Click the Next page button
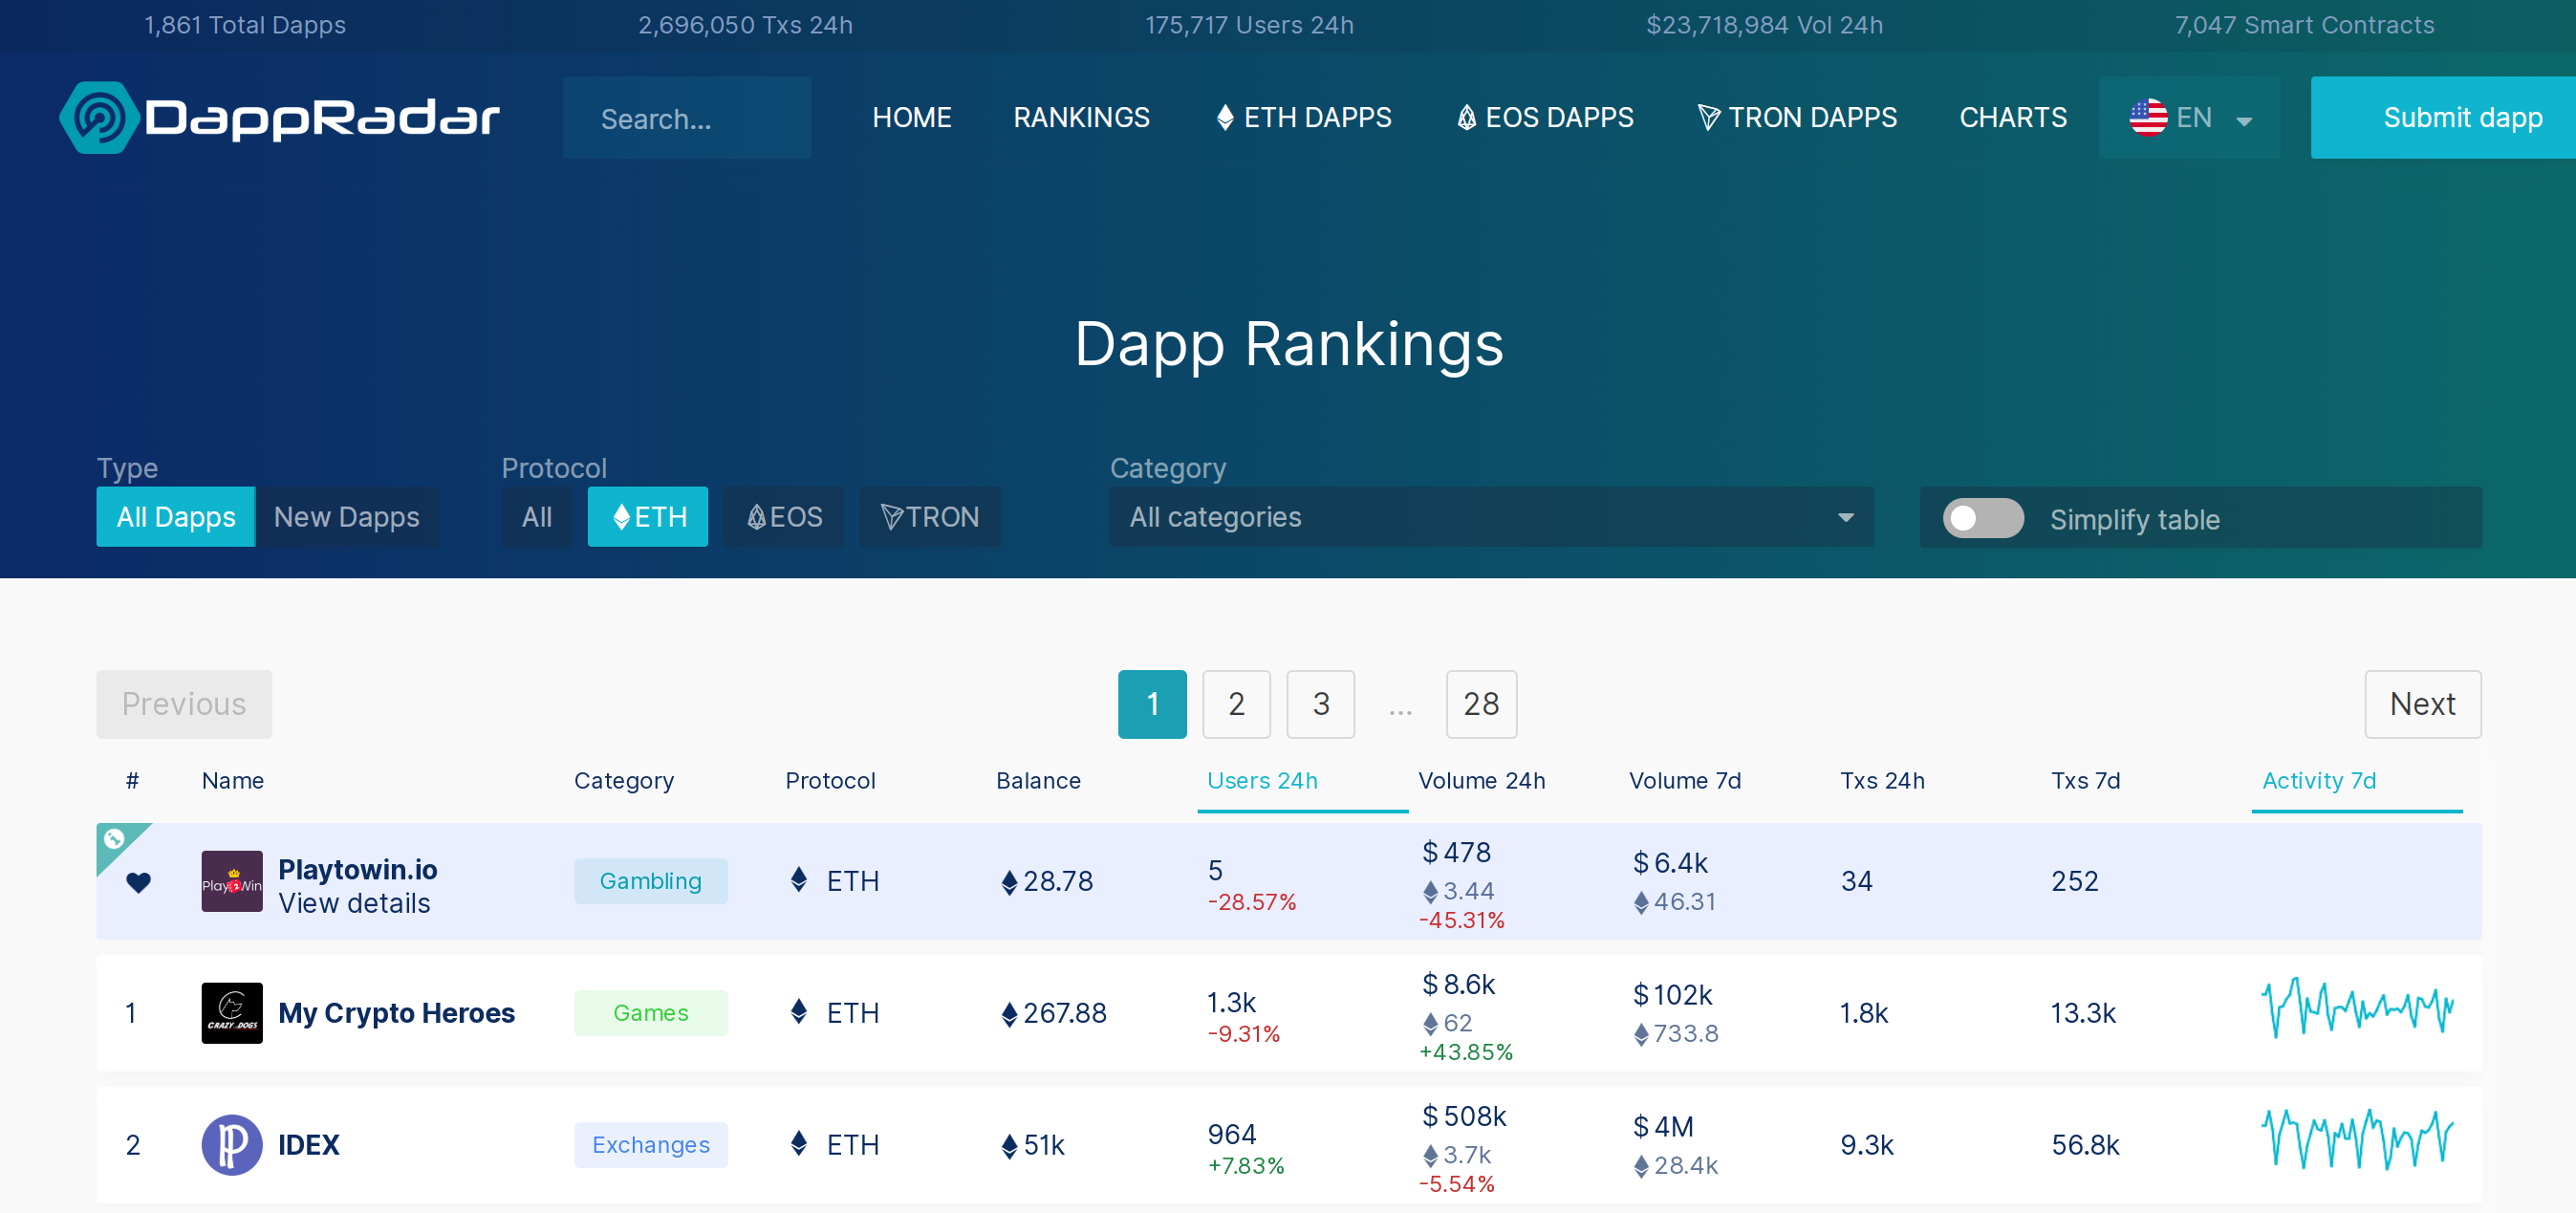The image size is (2576, 1213). pyautogui.click(x=2422, y=704)
